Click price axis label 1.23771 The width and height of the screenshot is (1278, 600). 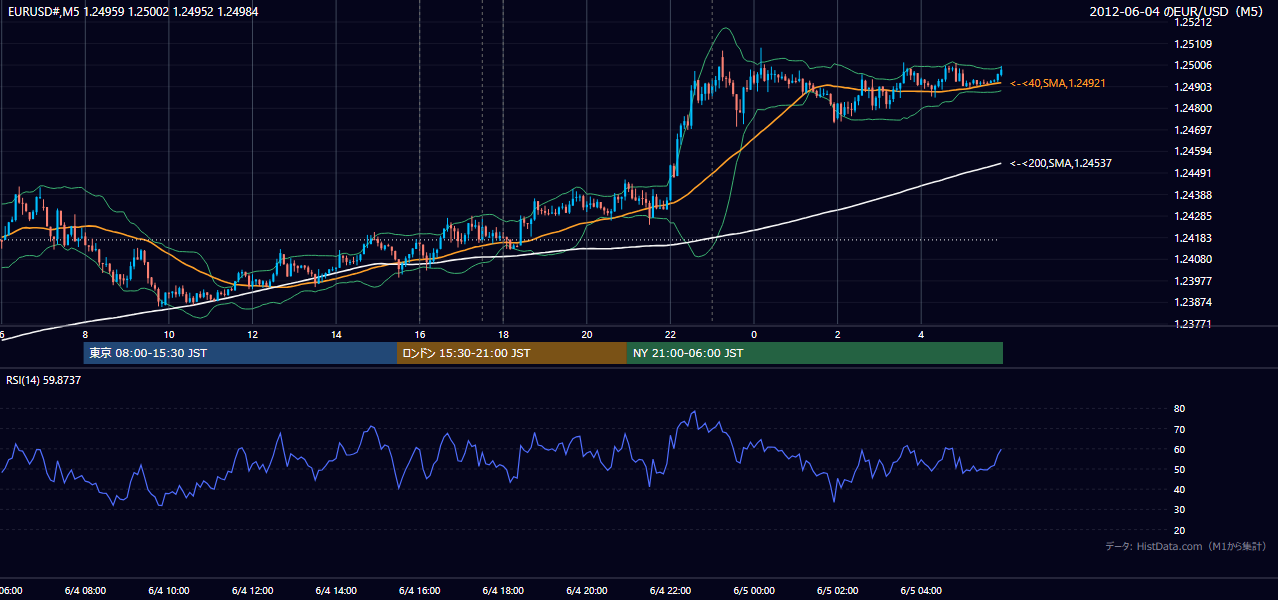tap(1193, 324)
